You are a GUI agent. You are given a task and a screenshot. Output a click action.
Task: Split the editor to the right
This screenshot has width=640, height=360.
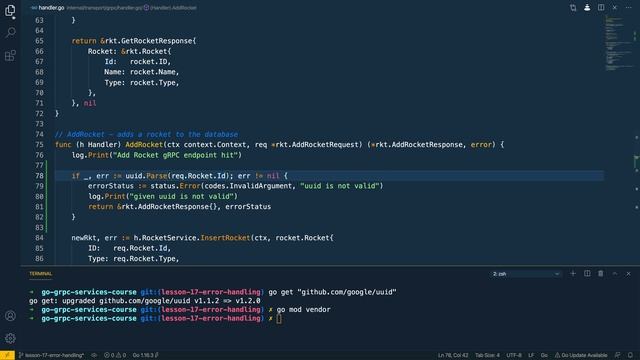click(x=601, y=8)
